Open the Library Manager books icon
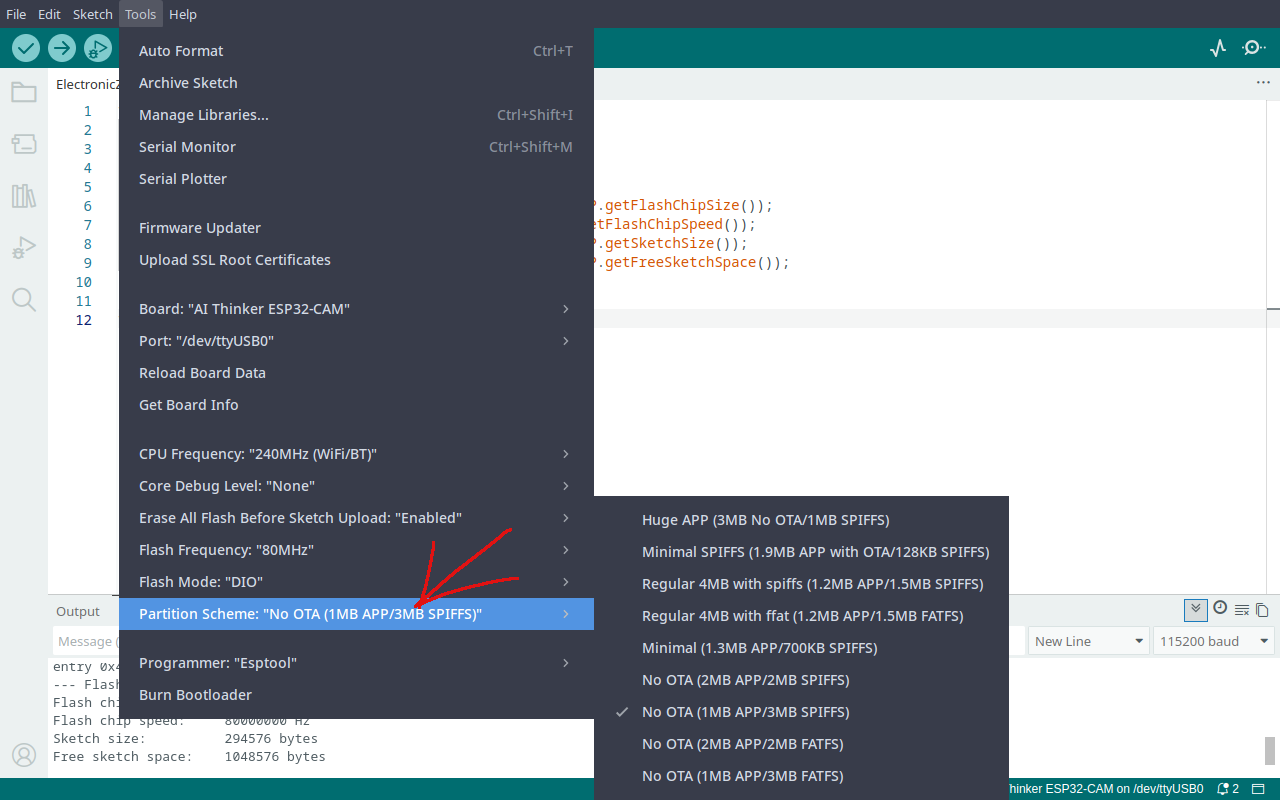This screenshot has width=1280, height=800. 24,196
